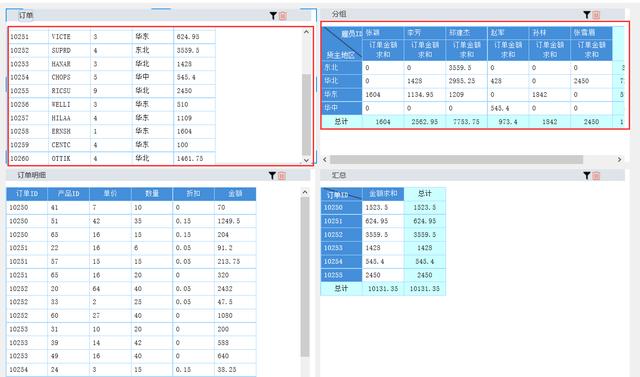Viewport: 640px width, 377px height.
Task: Click the down arrow of the 订单 table scrollbar
Action: (x=307, y=160)
